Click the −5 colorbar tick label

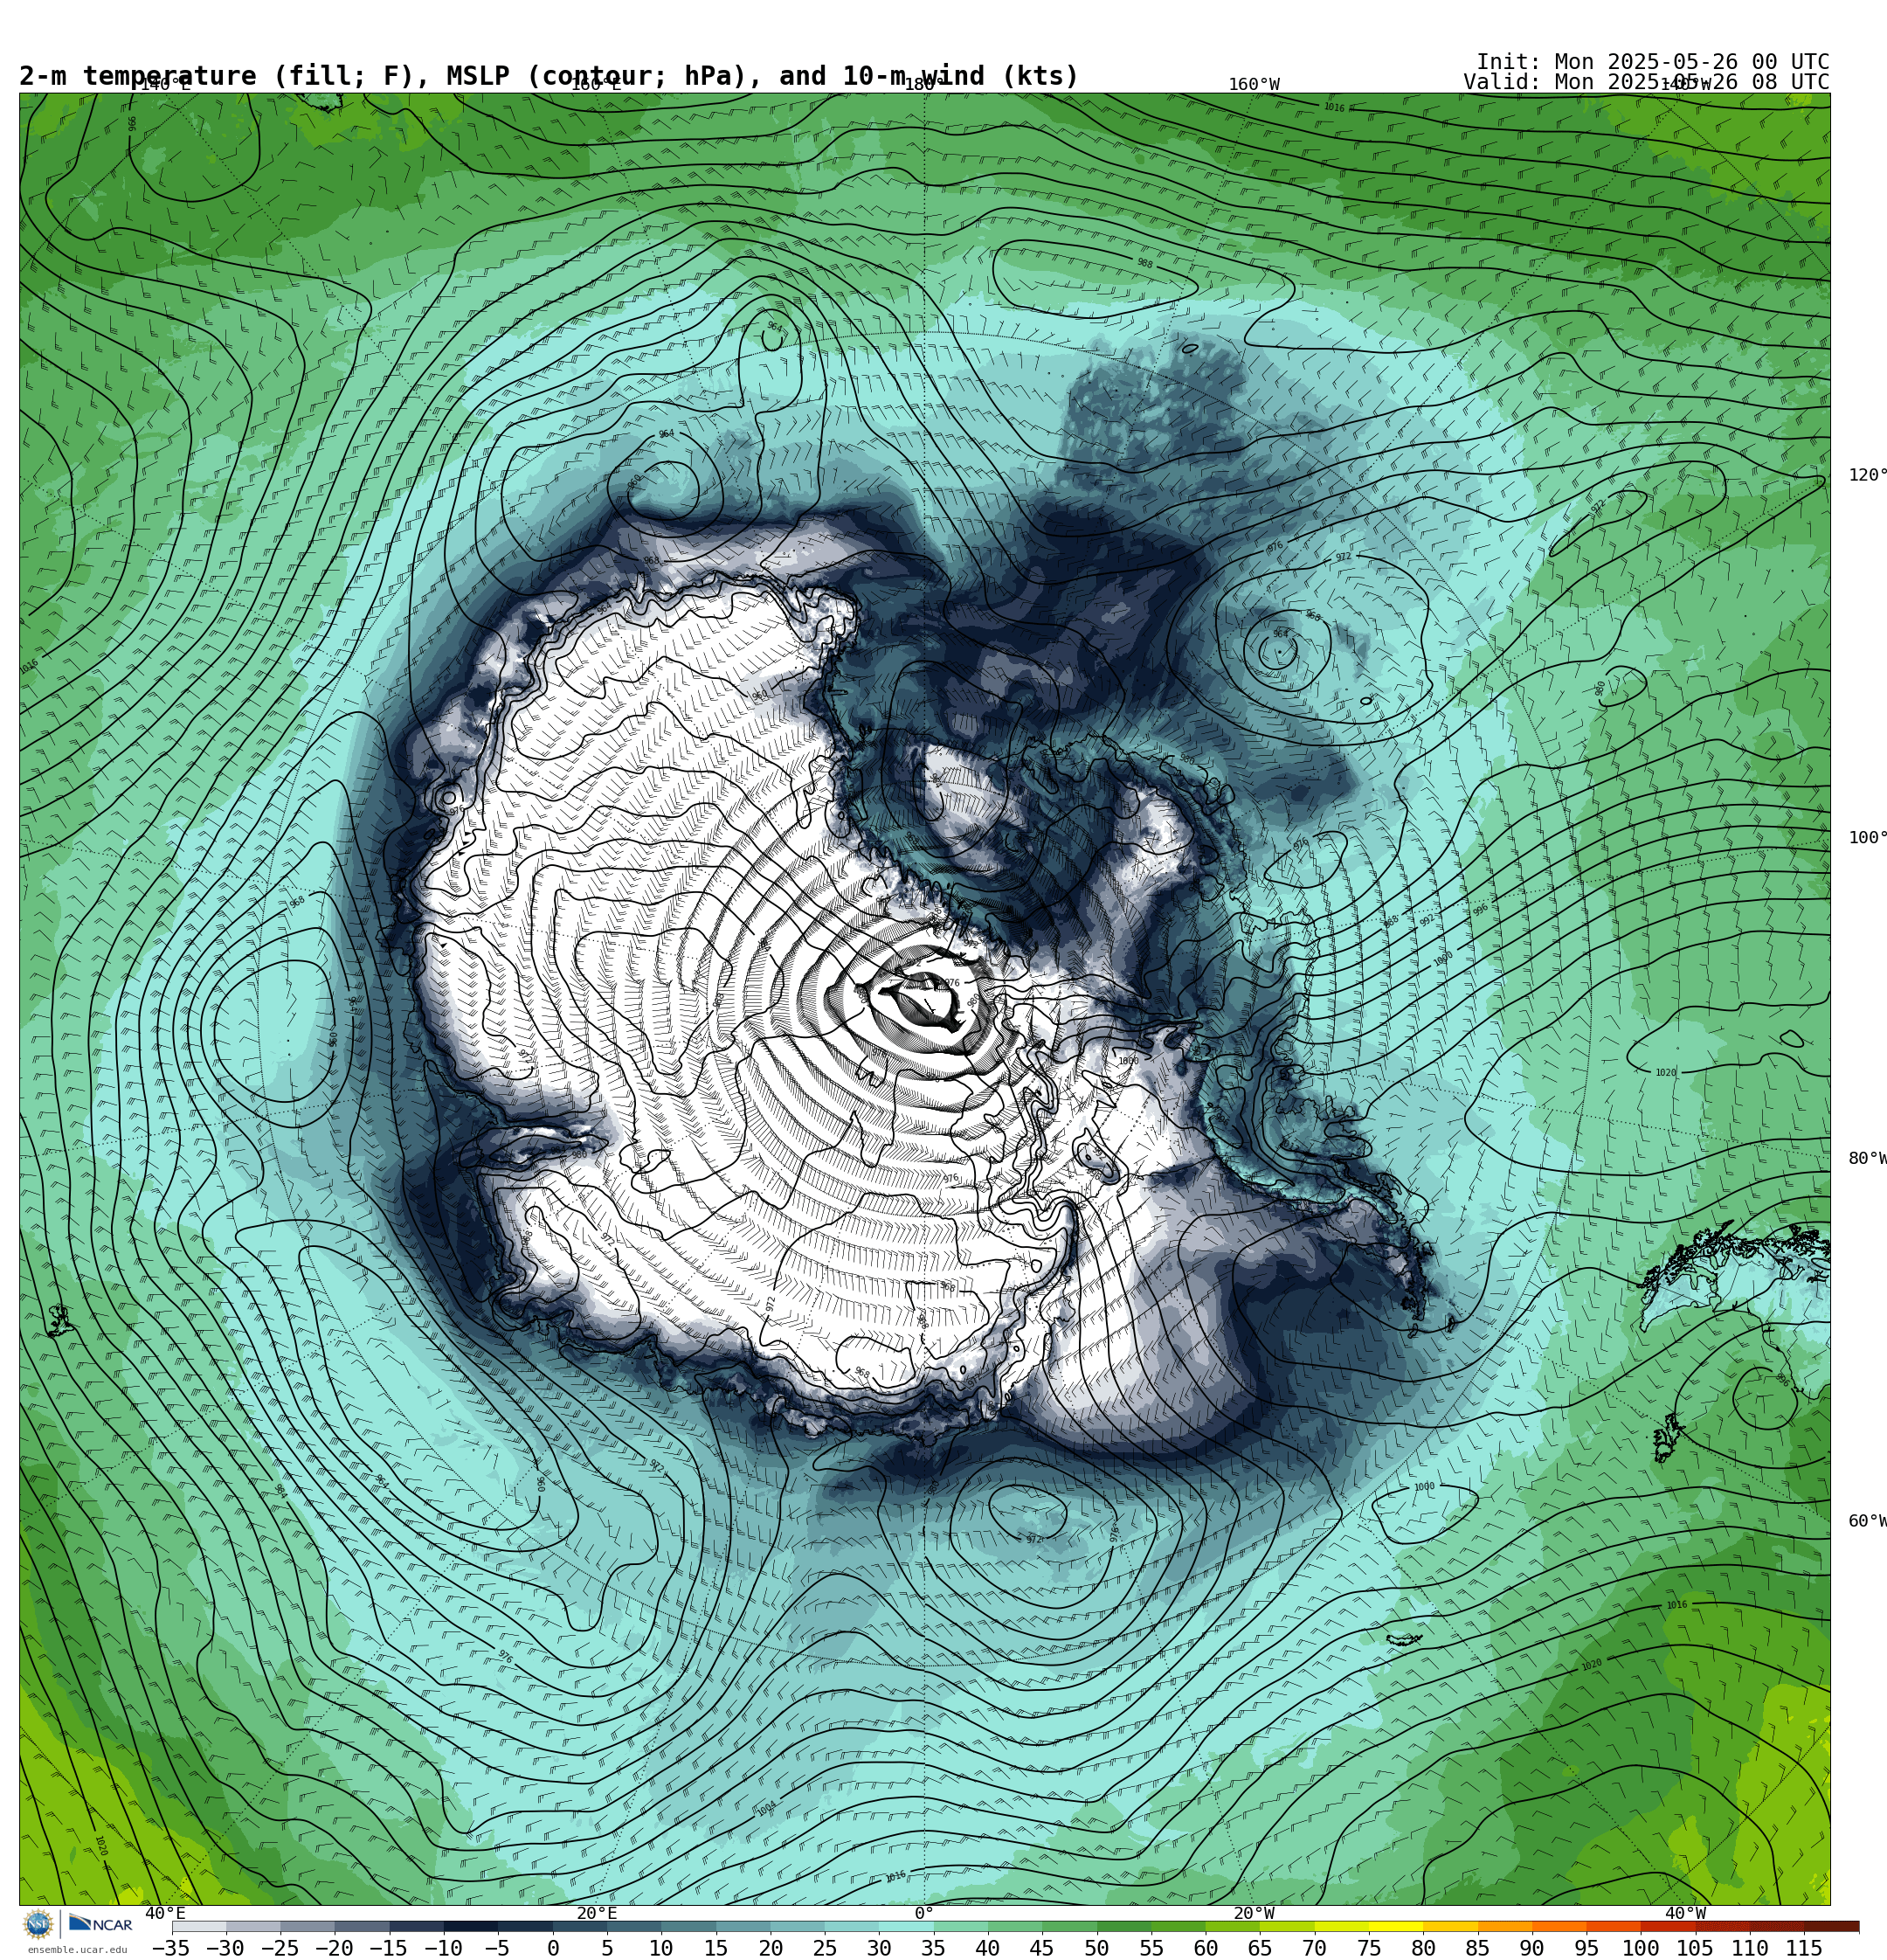point(497,1949)
